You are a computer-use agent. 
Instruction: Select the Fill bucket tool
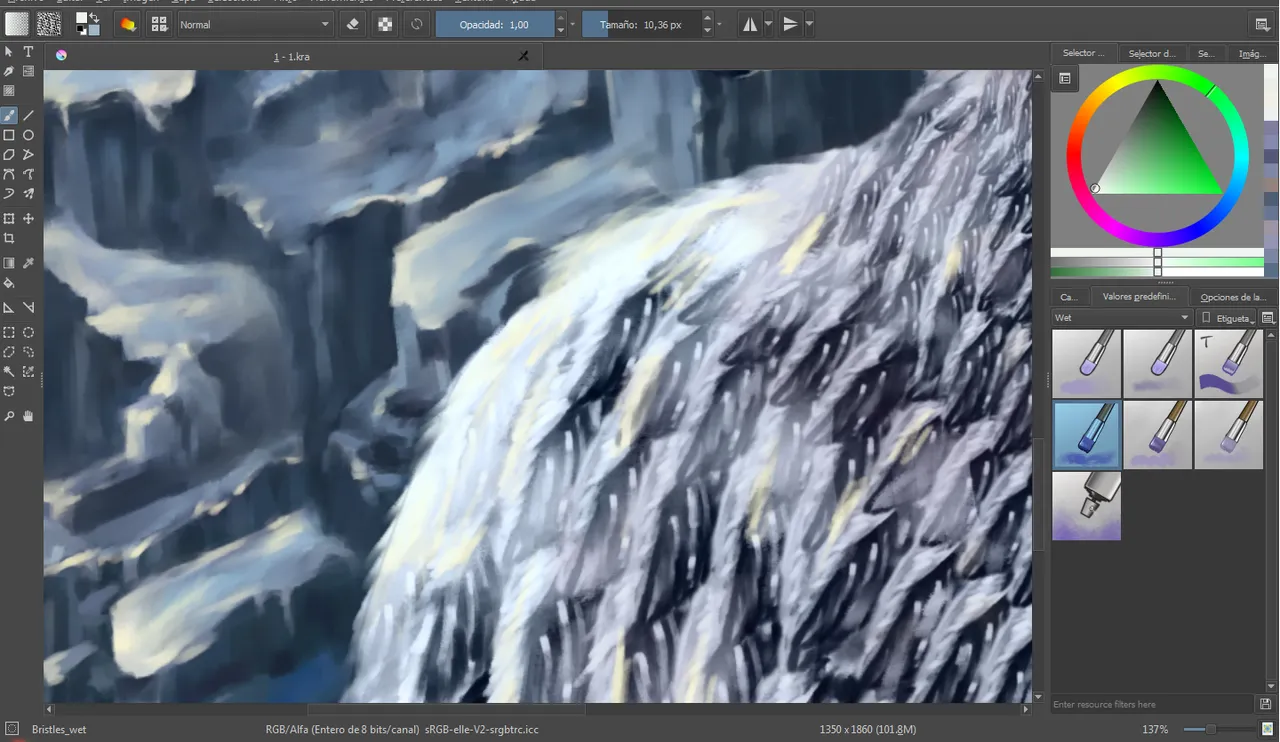coord(9,283)
